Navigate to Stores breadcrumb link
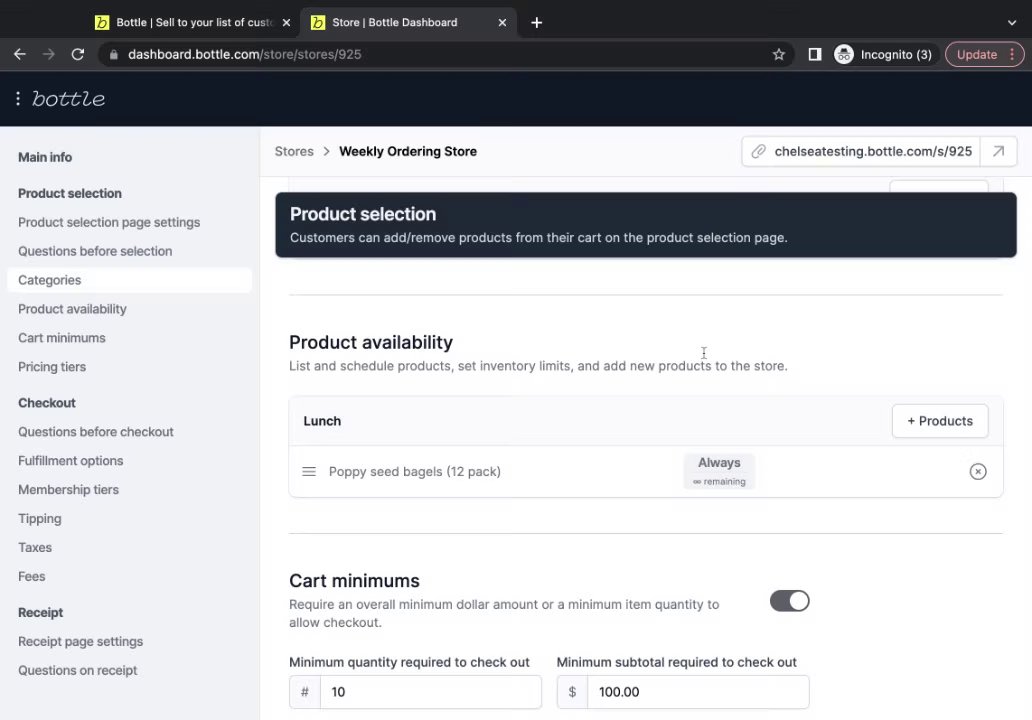The width and height of the screenshot is (1032, 720). pos(294,151)
